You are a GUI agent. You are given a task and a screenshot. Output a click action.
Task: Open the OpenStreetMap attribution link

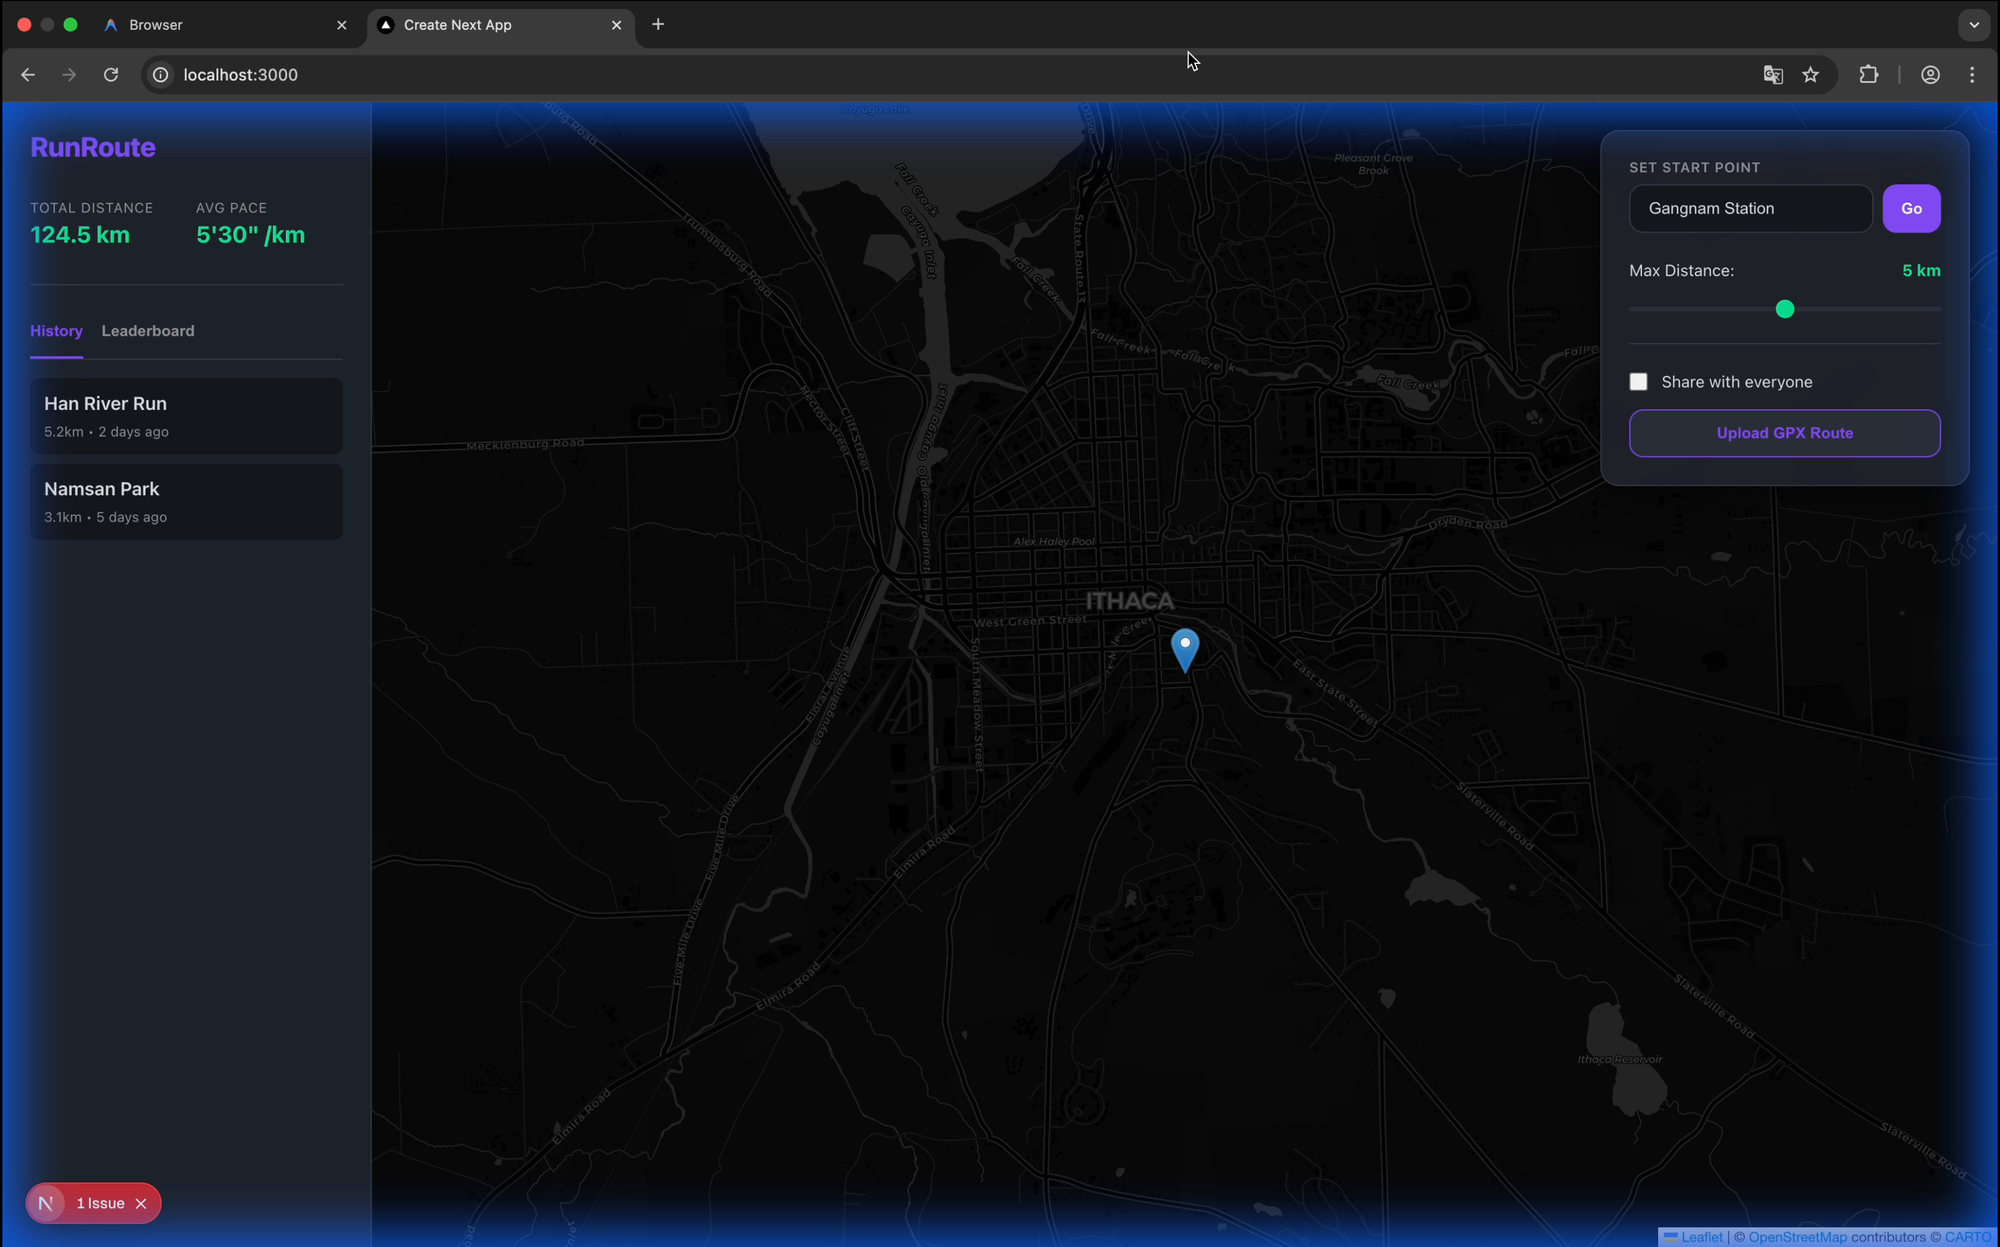point(1797,1237)
